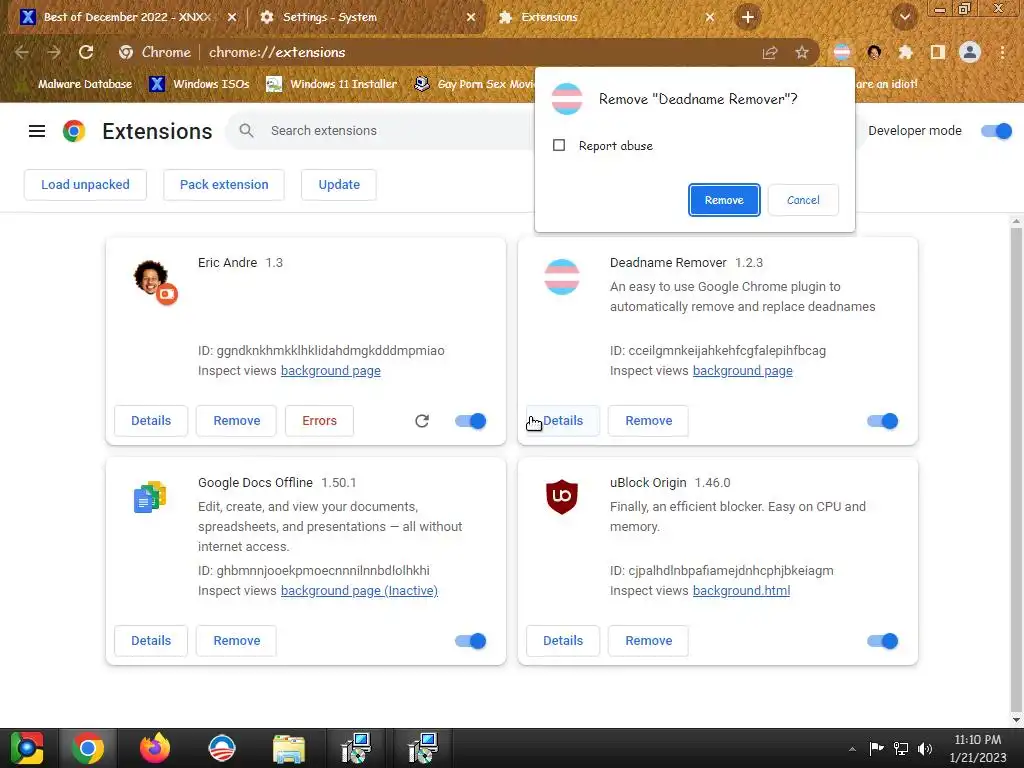Open Malware Database bookmark
Image resolution: width=1024 pixels, height=768 pixels.
pyautogui.click(x=77, y=84)
